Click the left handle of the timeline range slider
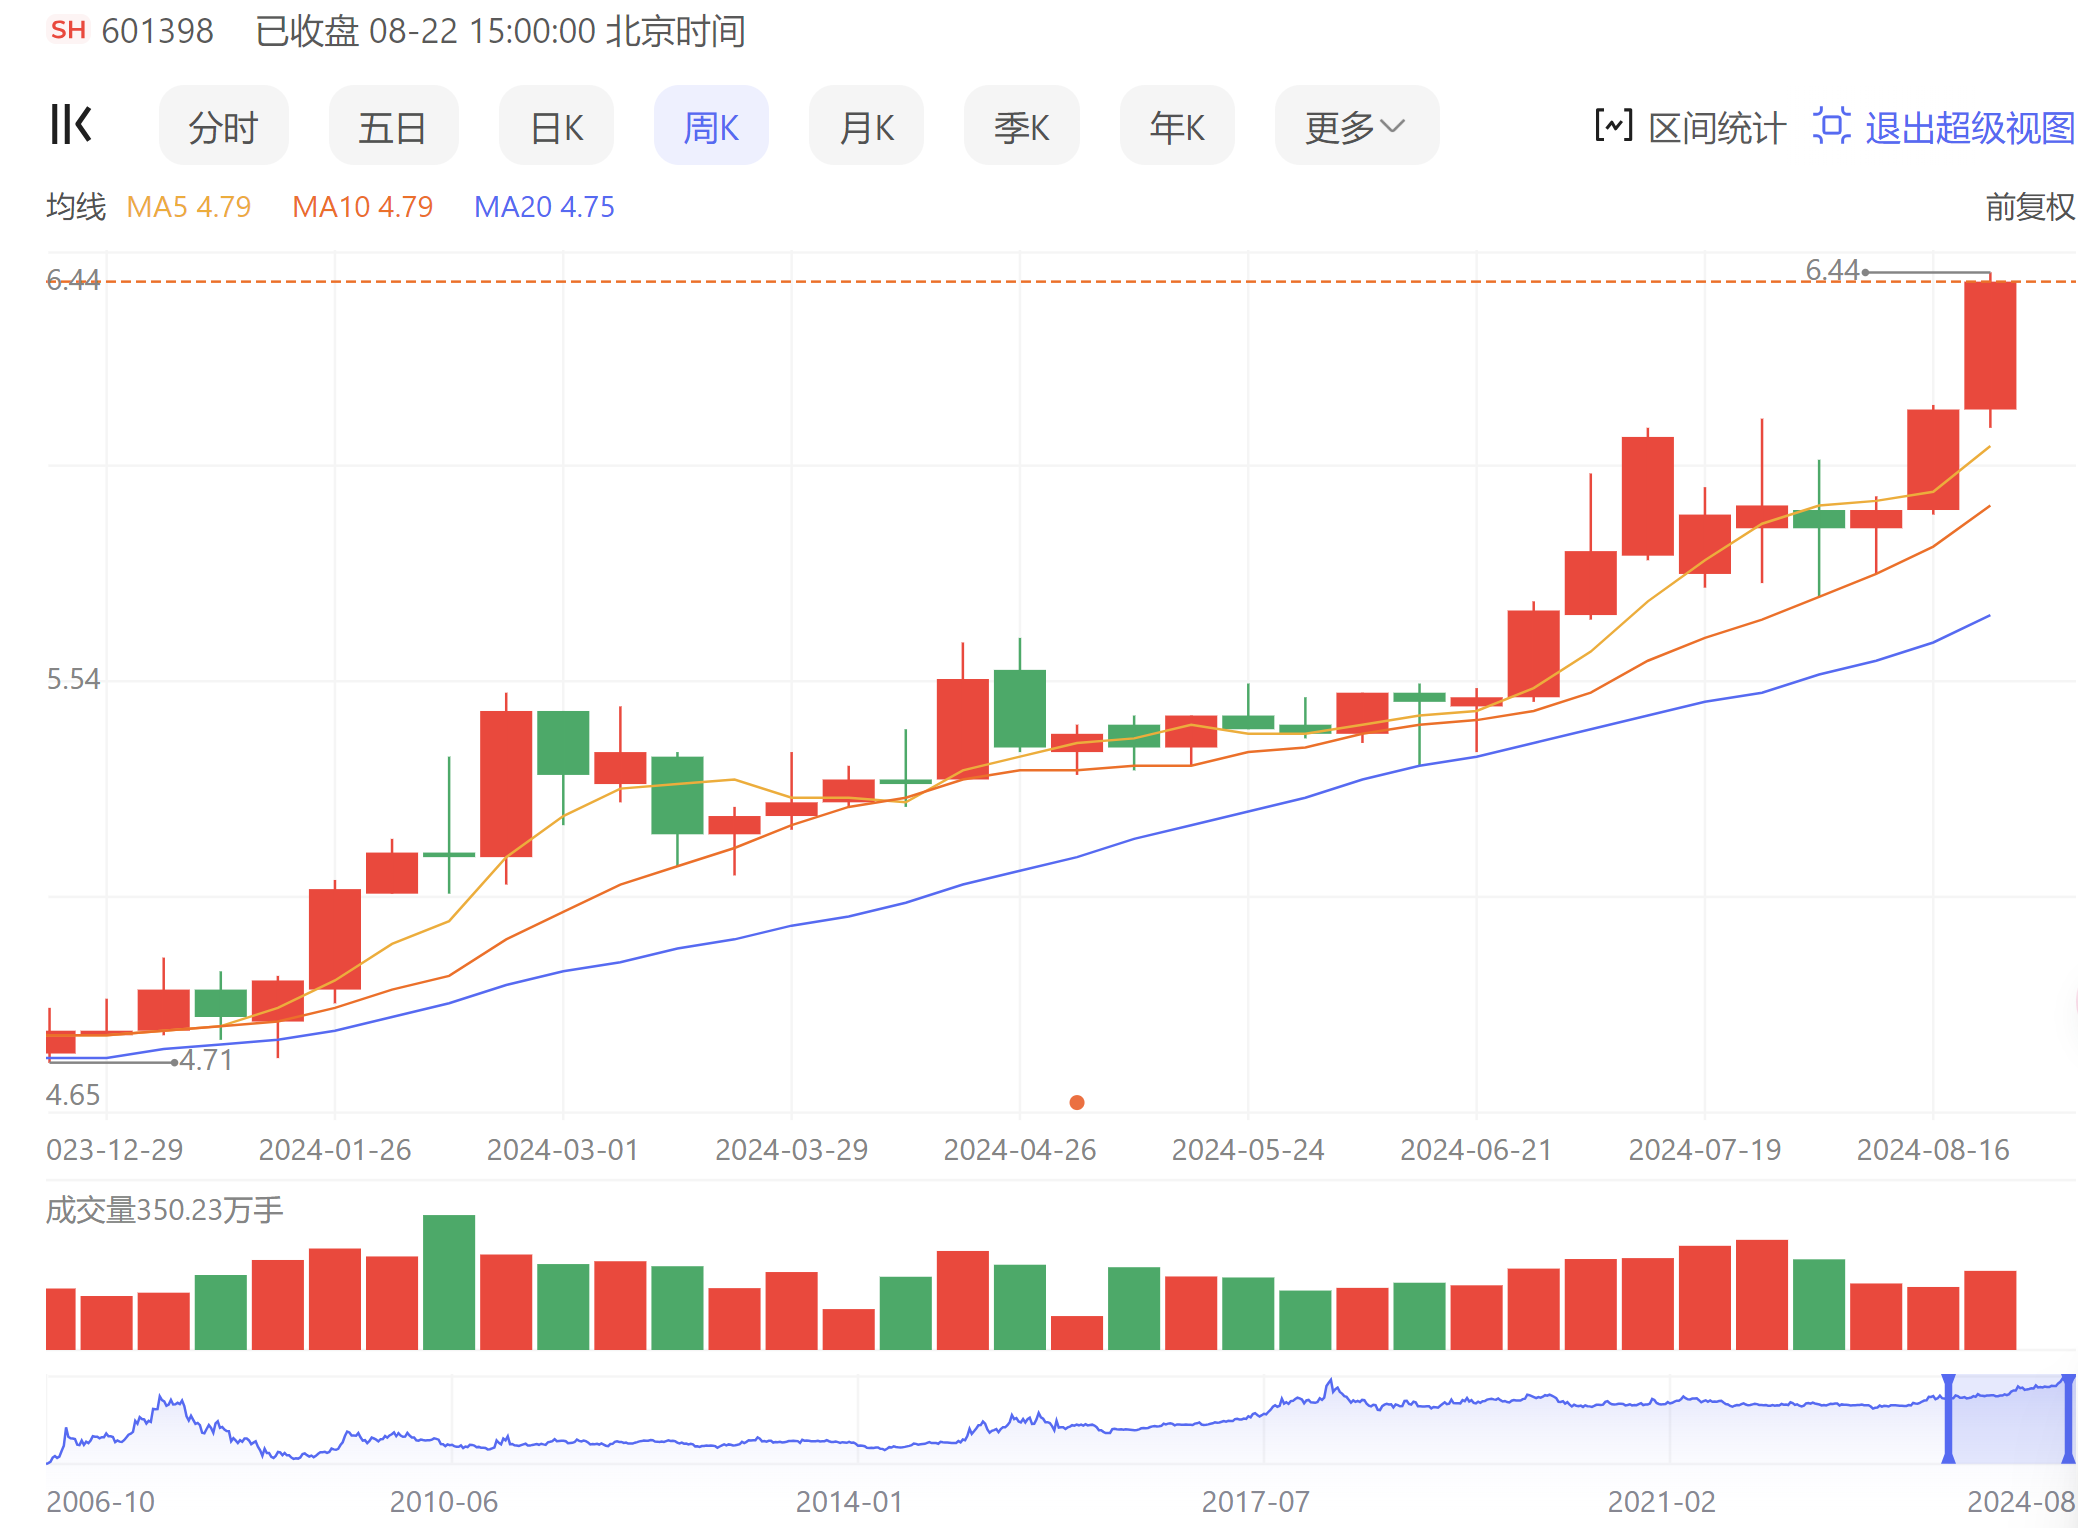This screenshot has height=1528, width=2078. [1948, 1418]
